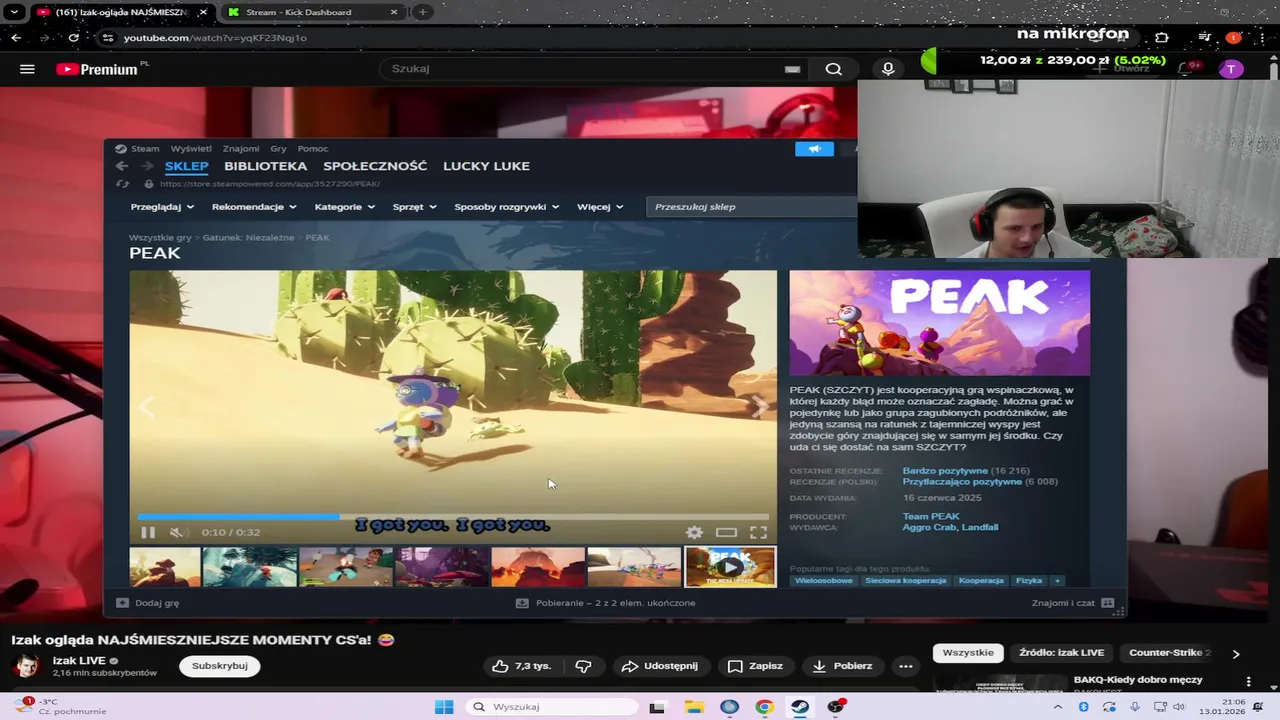The image size is (1280, 720).
Task: Open the Steam trailer settings gear
Action: tap(694, 532)
